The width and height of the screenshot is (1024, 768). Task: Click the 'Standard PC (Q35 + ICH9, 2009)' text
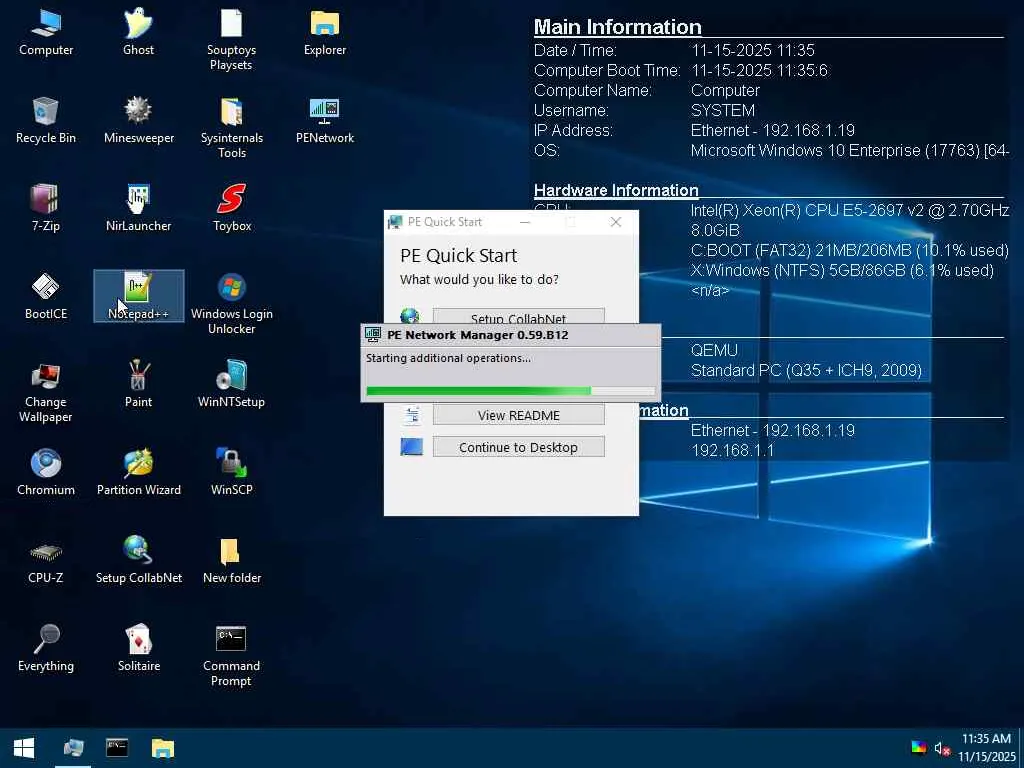pos(806,370)
